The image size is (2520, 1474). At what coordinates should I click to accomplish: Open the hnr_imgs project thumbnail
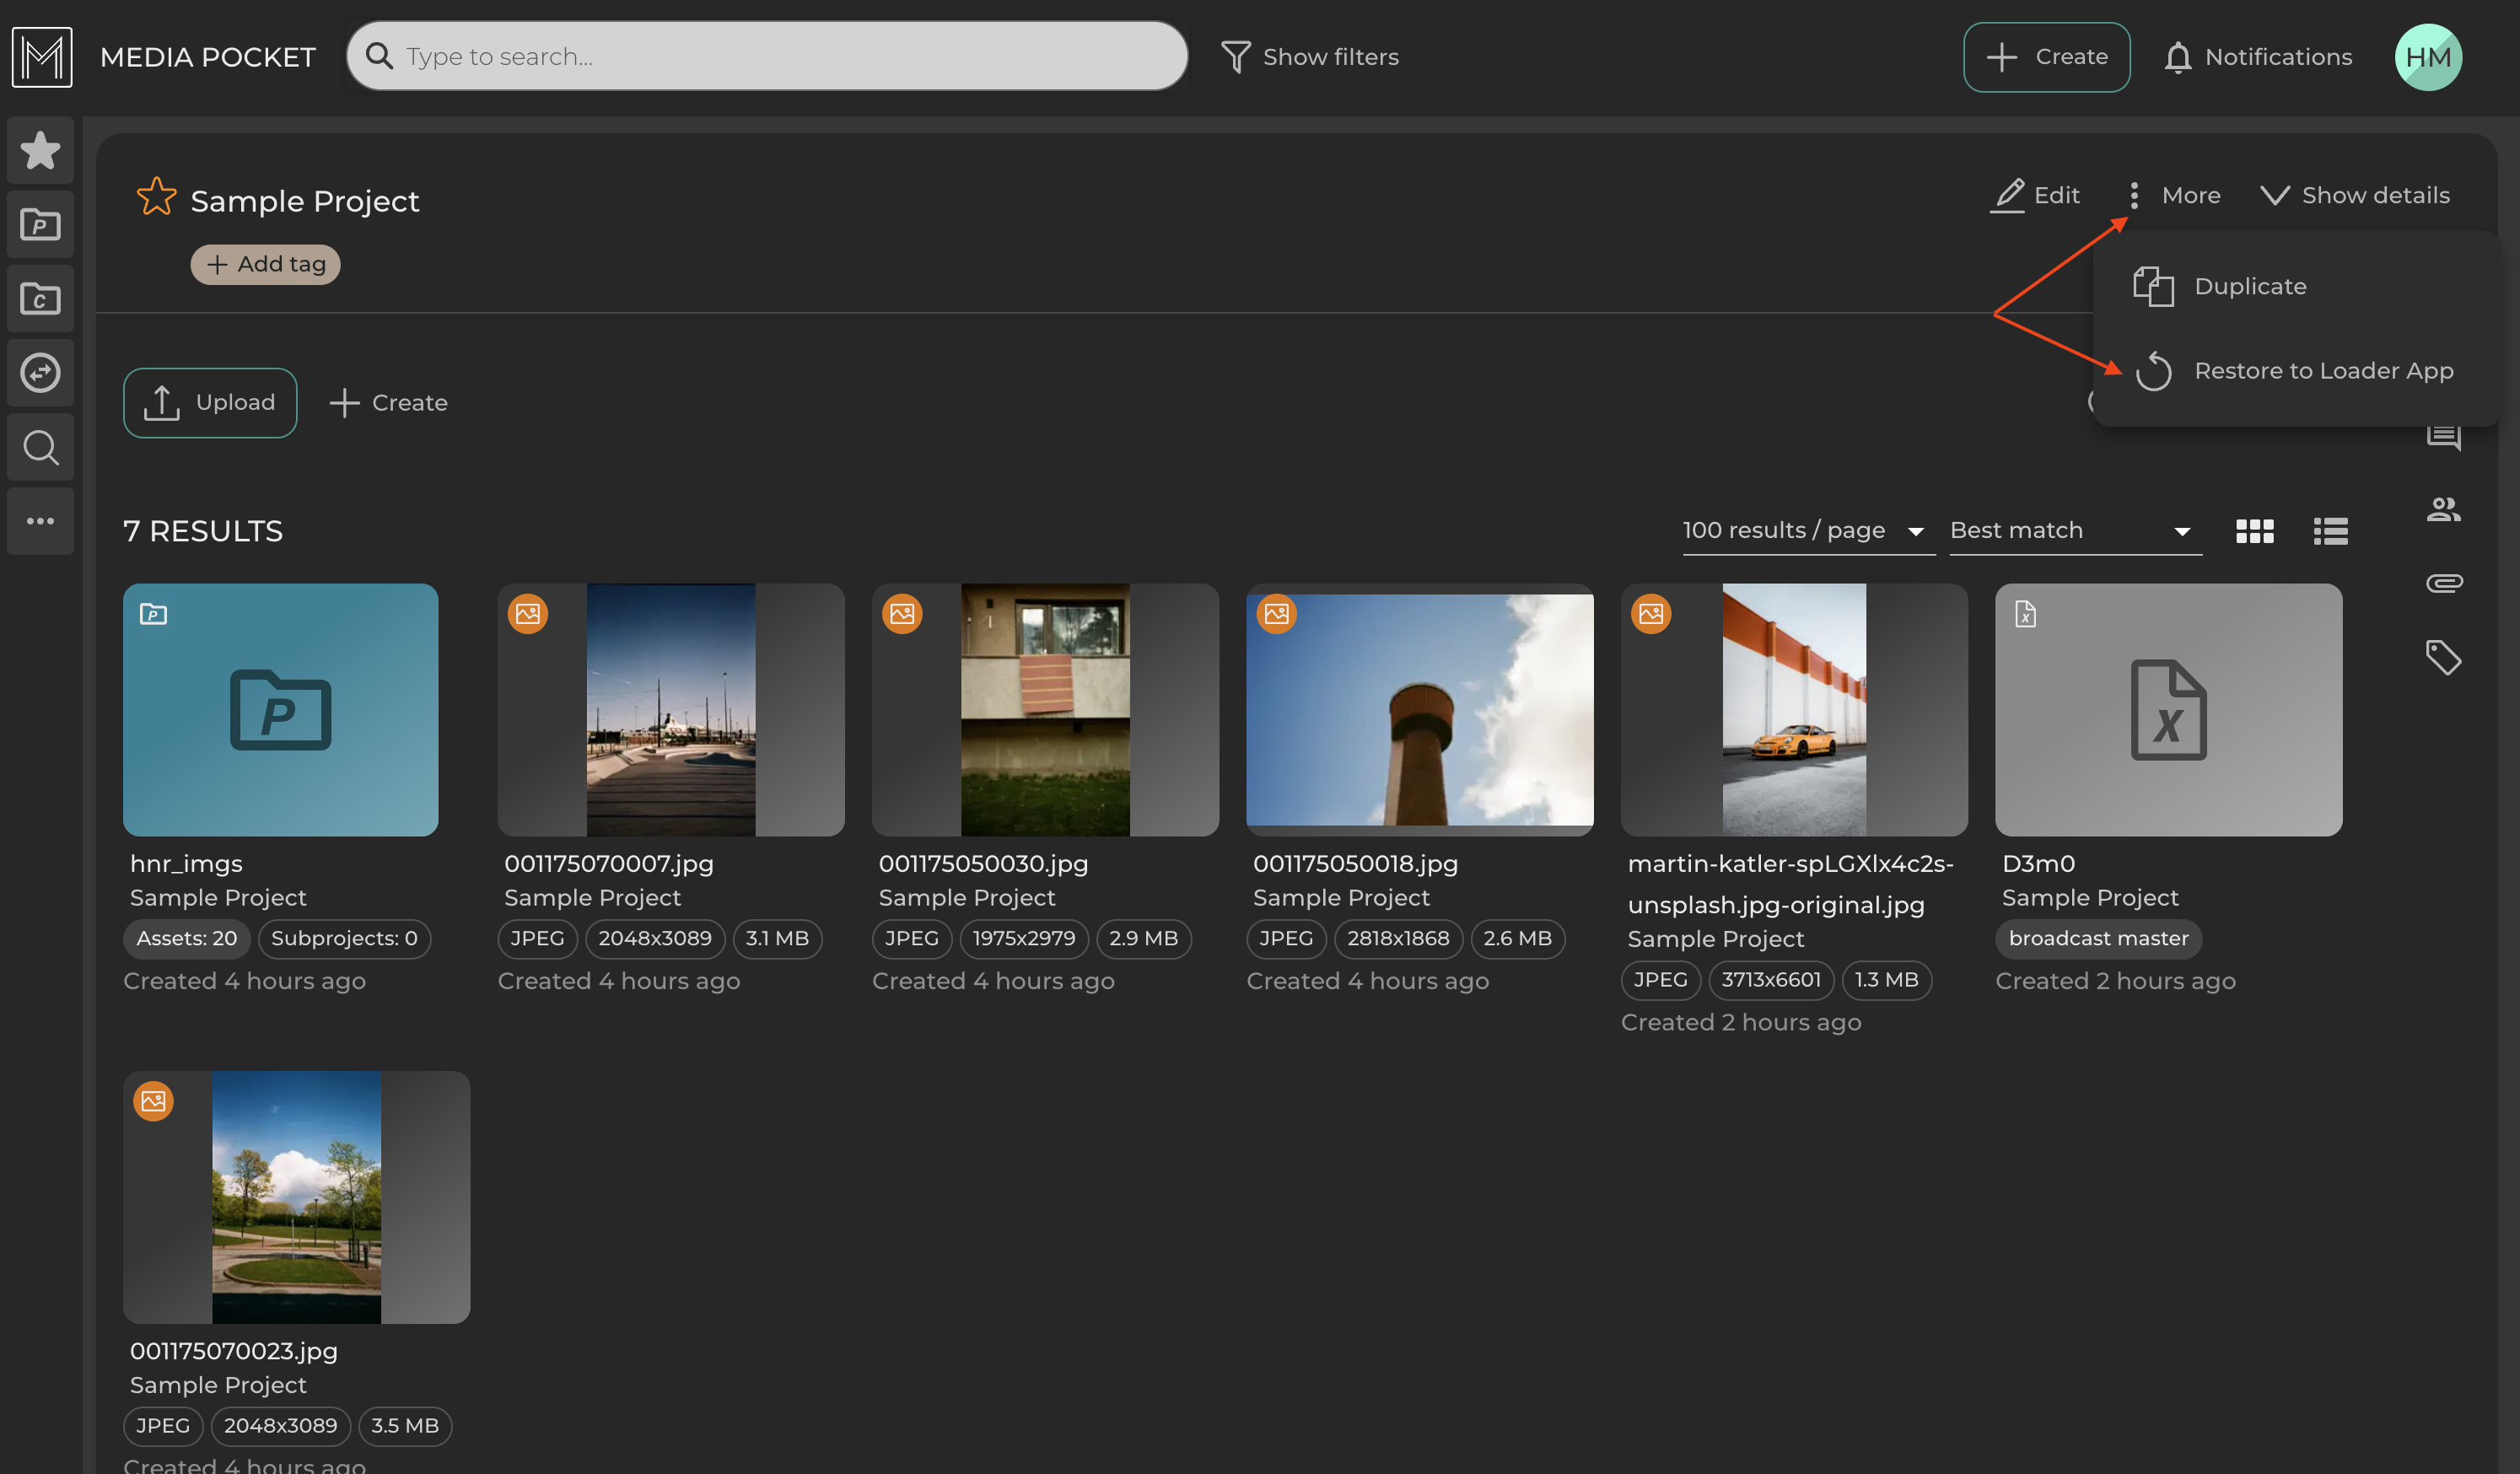pyautogui.click(x=280, y=710)
